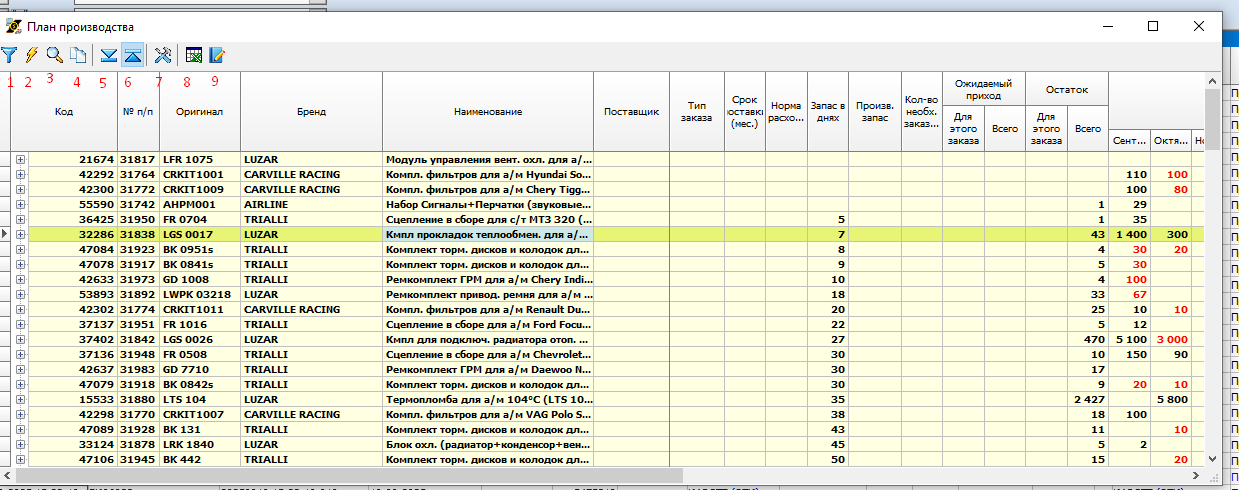Screen dimensions: 1239x490
Task: Expand the highlighted row 32286
Action: (x=21, y=233)
